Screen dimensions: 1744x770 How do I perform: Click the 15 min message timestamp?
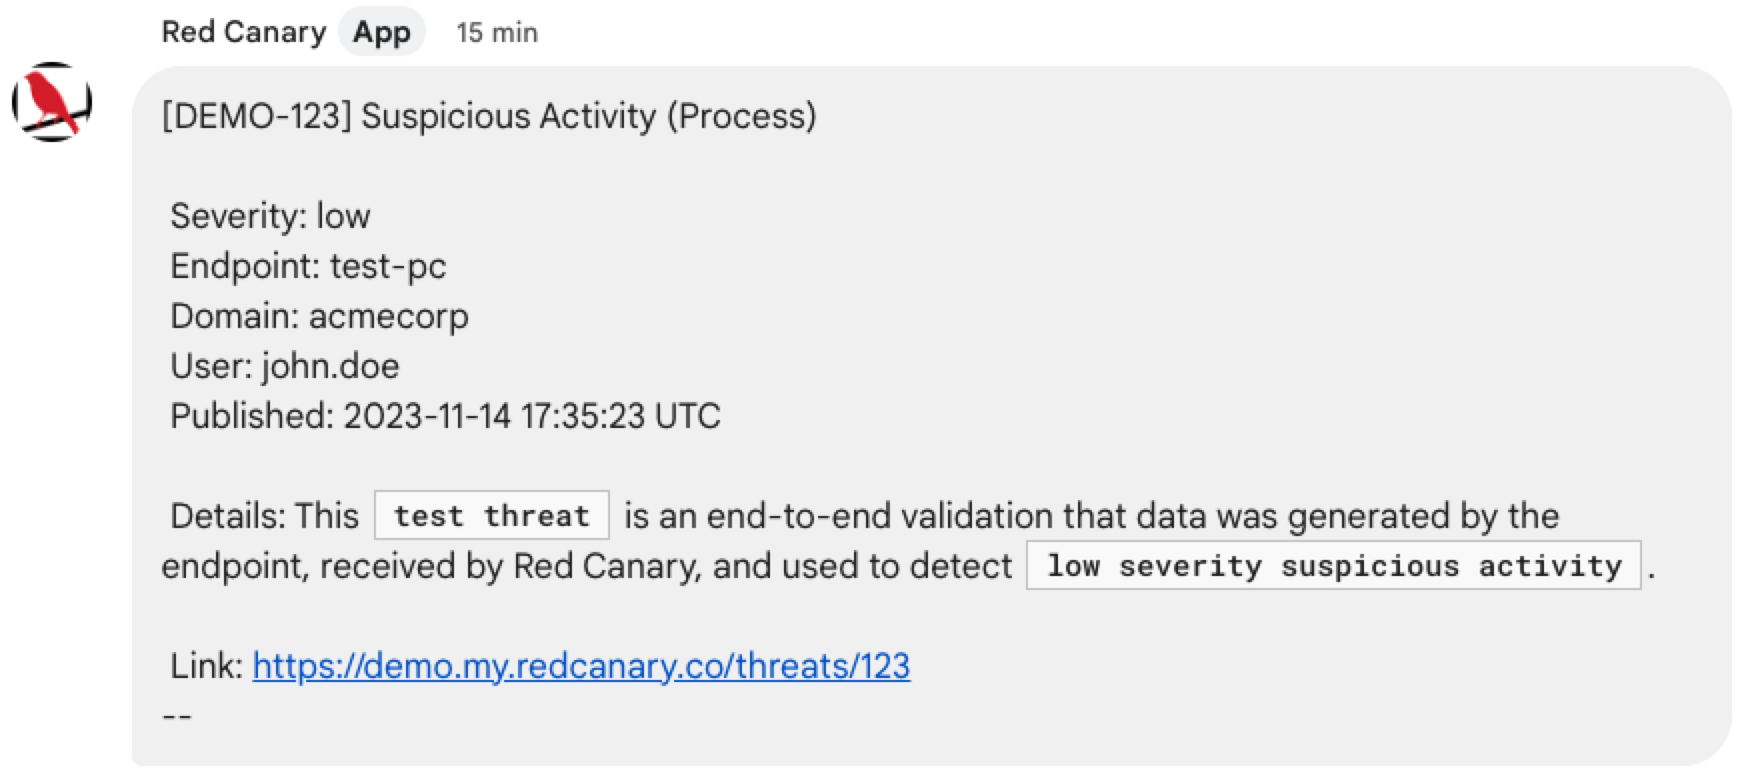pyautogui.click(x=497, y=33)
